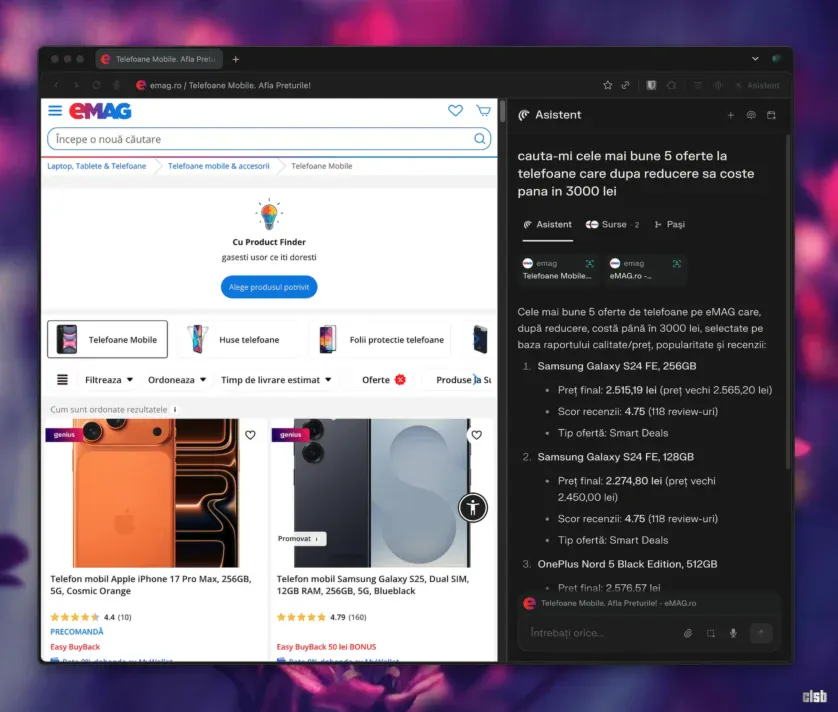The image size is (838, 712).
Task: Open the shopping cart icon
Action: (x=484, y=111)
